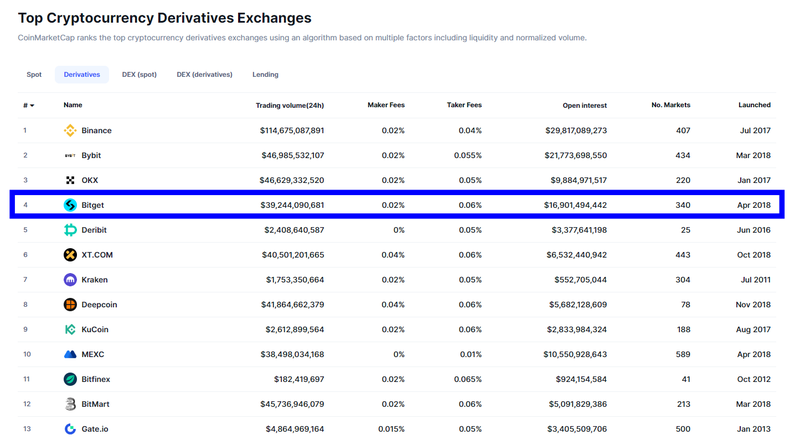This screenshot has height=440, width=800.
Task: Click the KuCoin exchange logo icon
Action: pyautogui.click(x=70, y=330)
